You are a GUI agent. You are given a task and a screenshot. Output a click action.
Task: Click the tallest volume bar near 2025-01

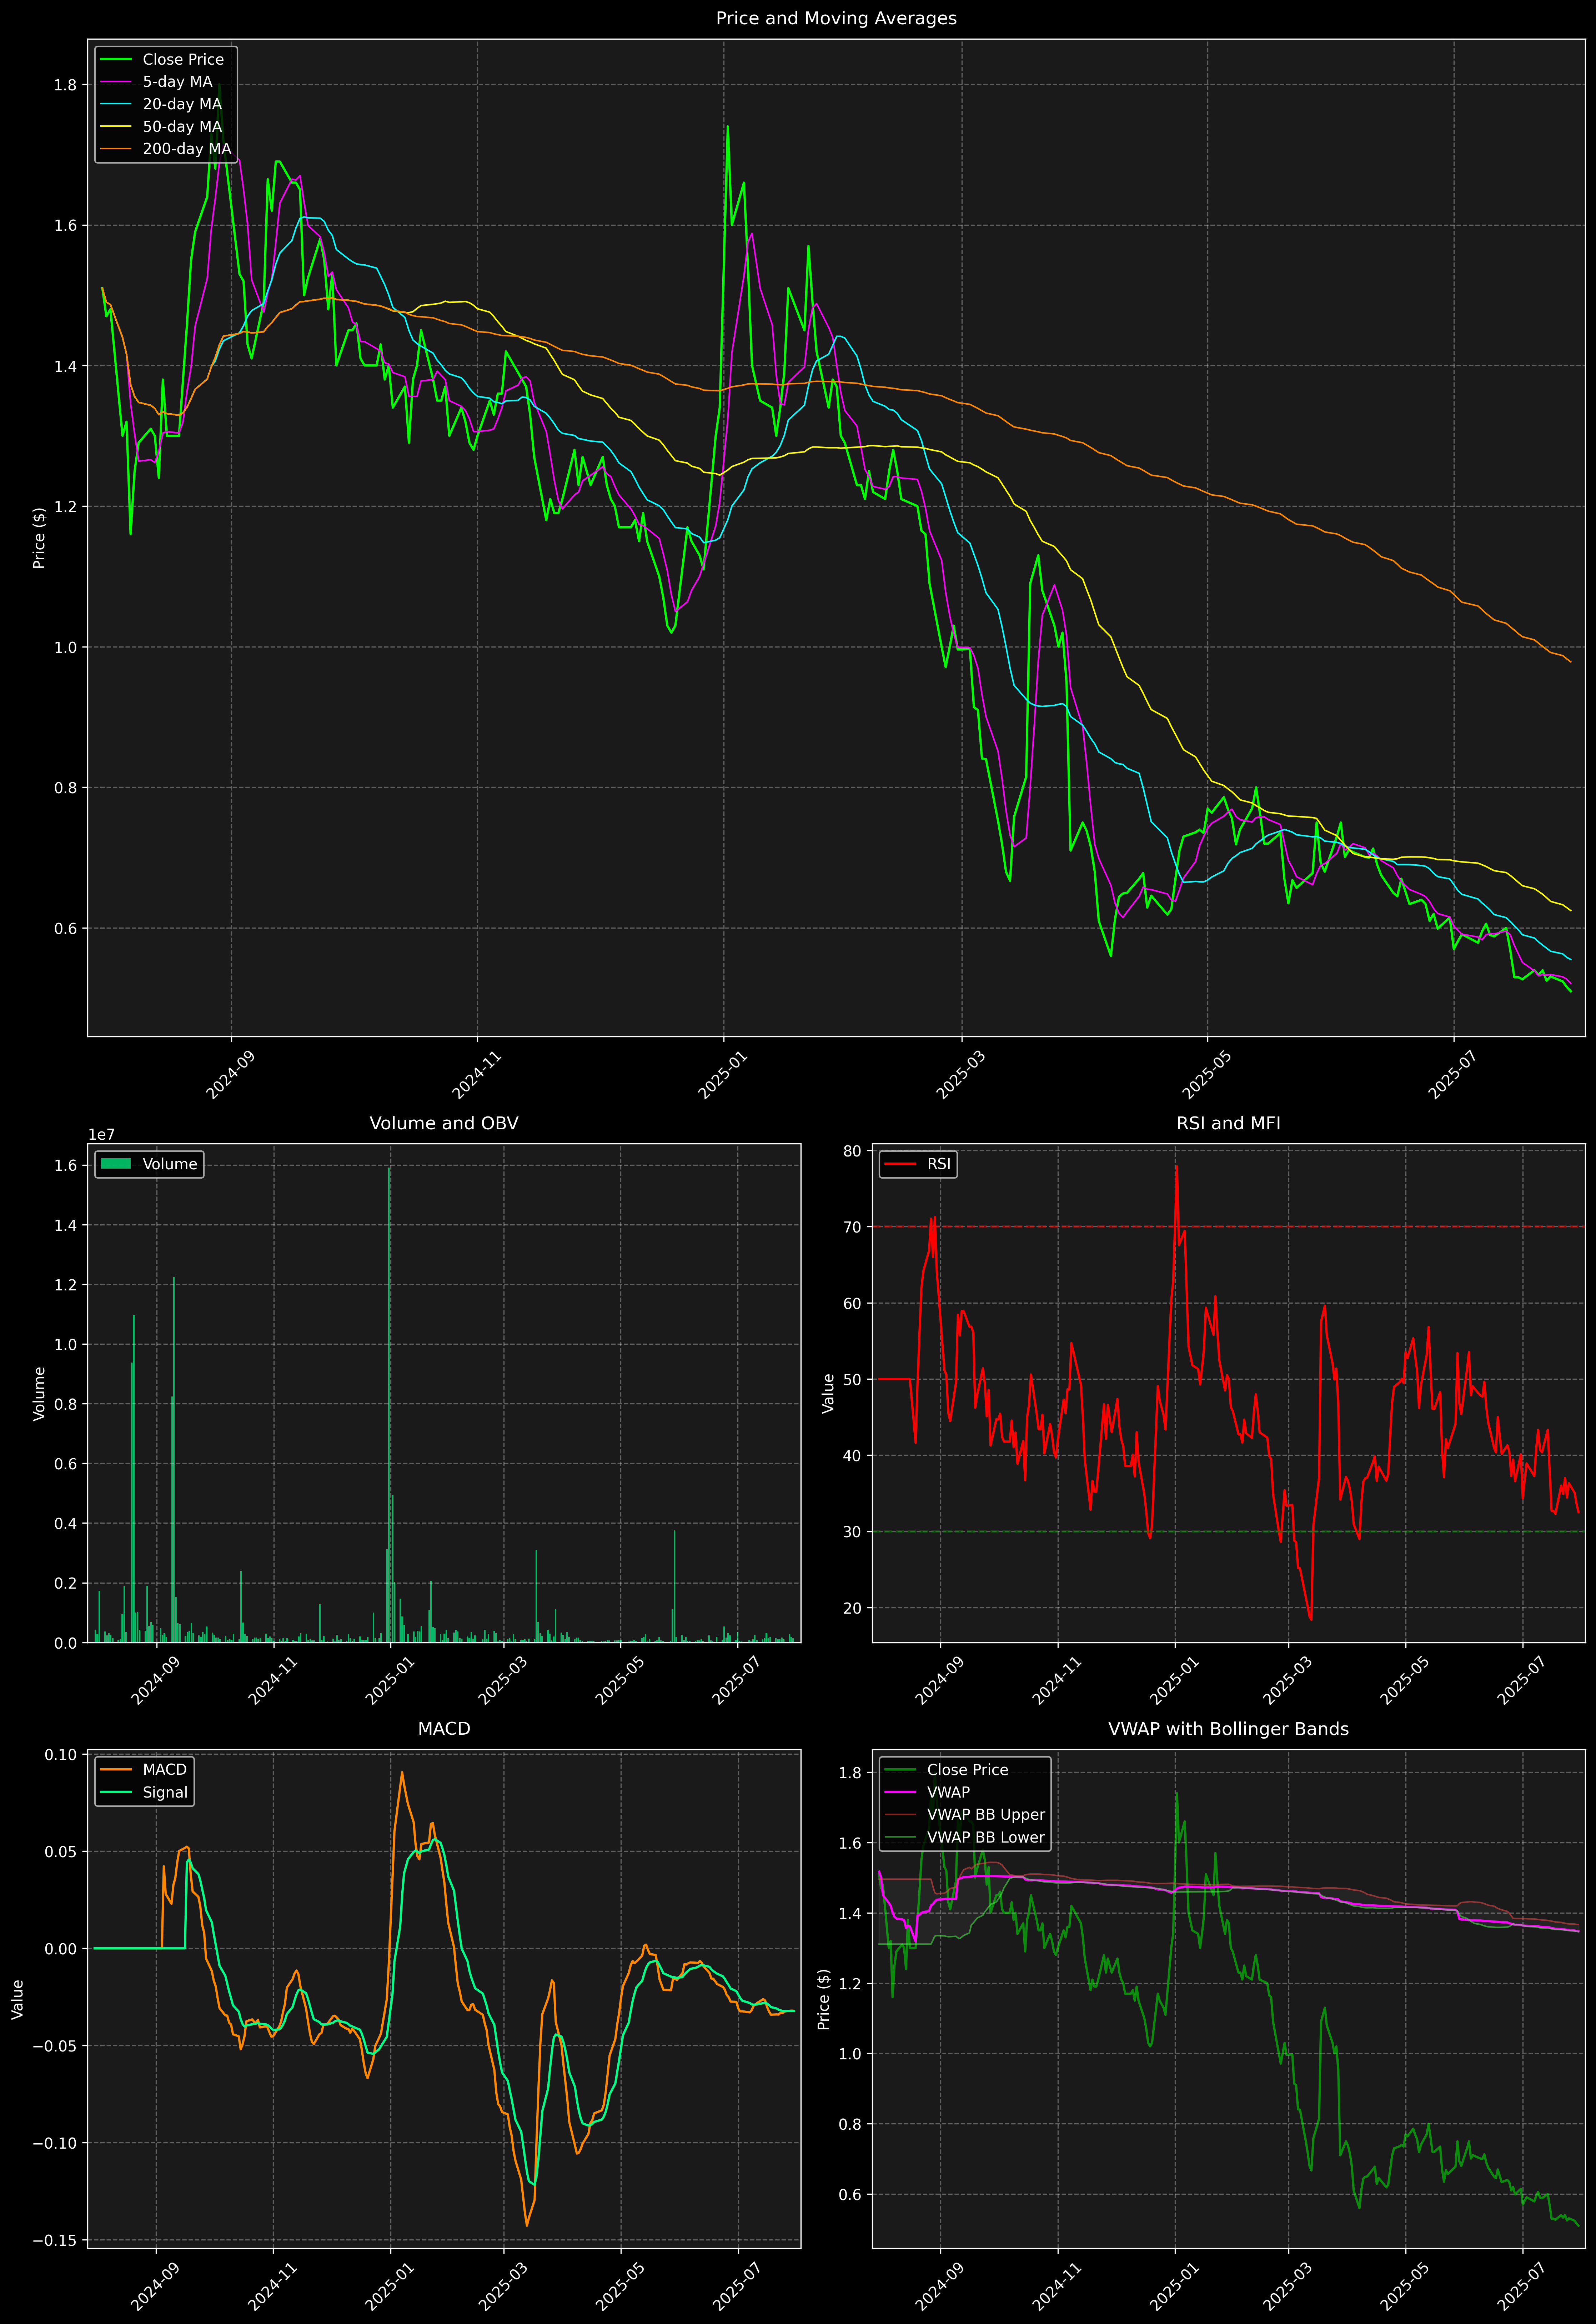[389, 1405]
